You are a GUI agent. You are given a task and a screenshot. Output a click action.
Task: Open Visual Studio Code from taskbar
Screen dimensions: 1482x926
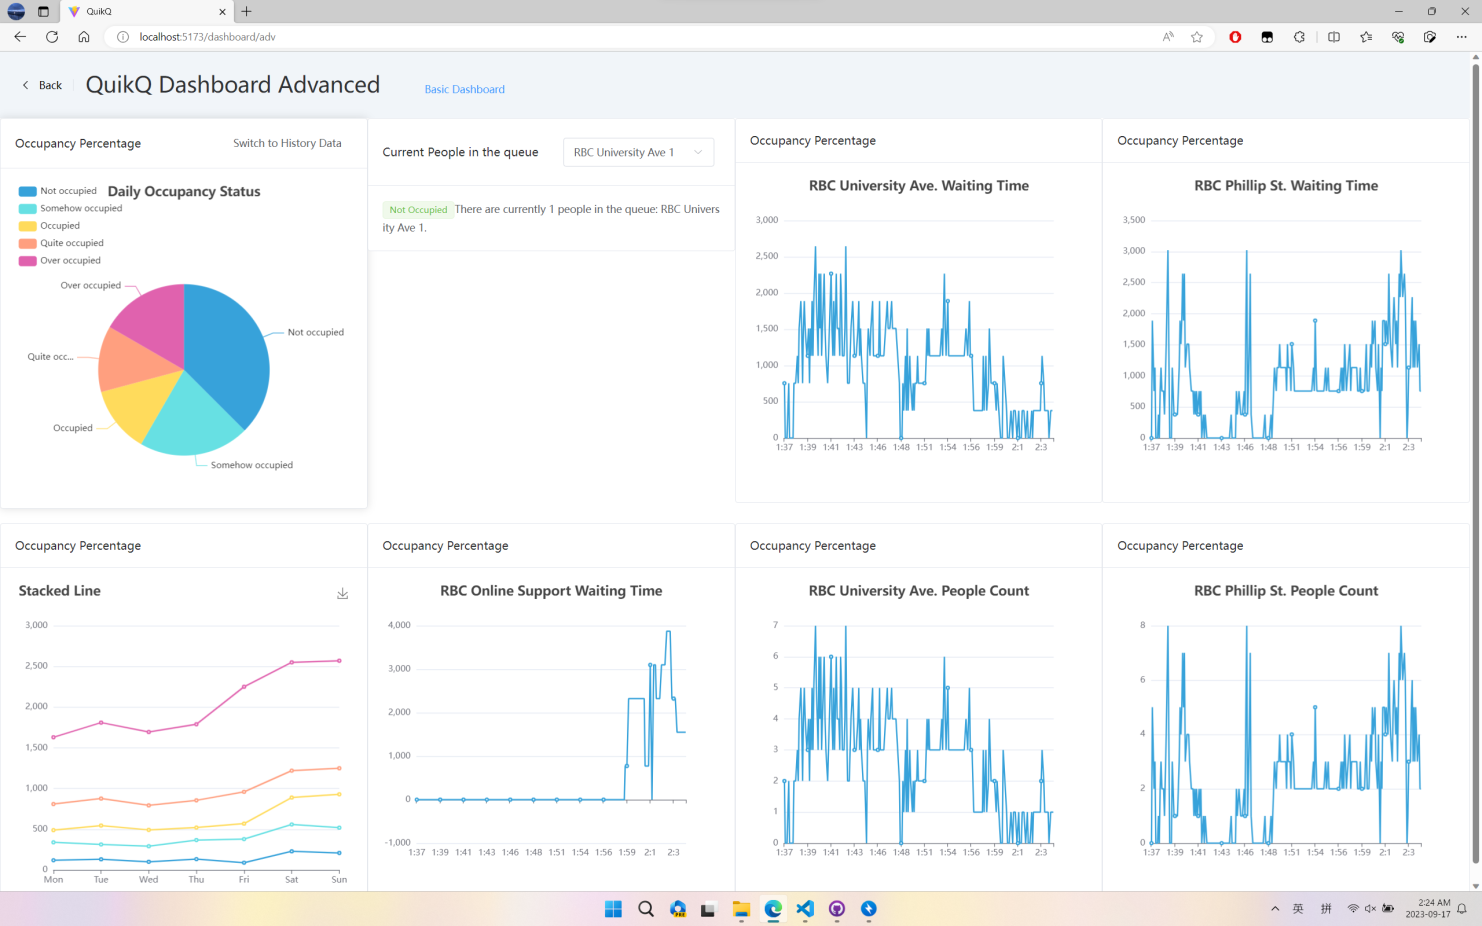tap(805, 909)
